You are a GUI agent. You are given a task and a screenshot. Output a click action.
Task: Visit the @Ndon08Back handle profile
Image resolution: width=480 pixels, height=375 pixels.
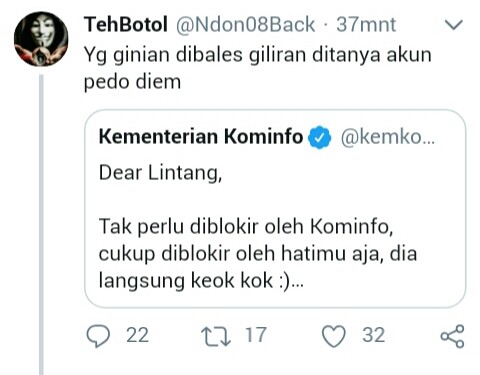[245, 24]
